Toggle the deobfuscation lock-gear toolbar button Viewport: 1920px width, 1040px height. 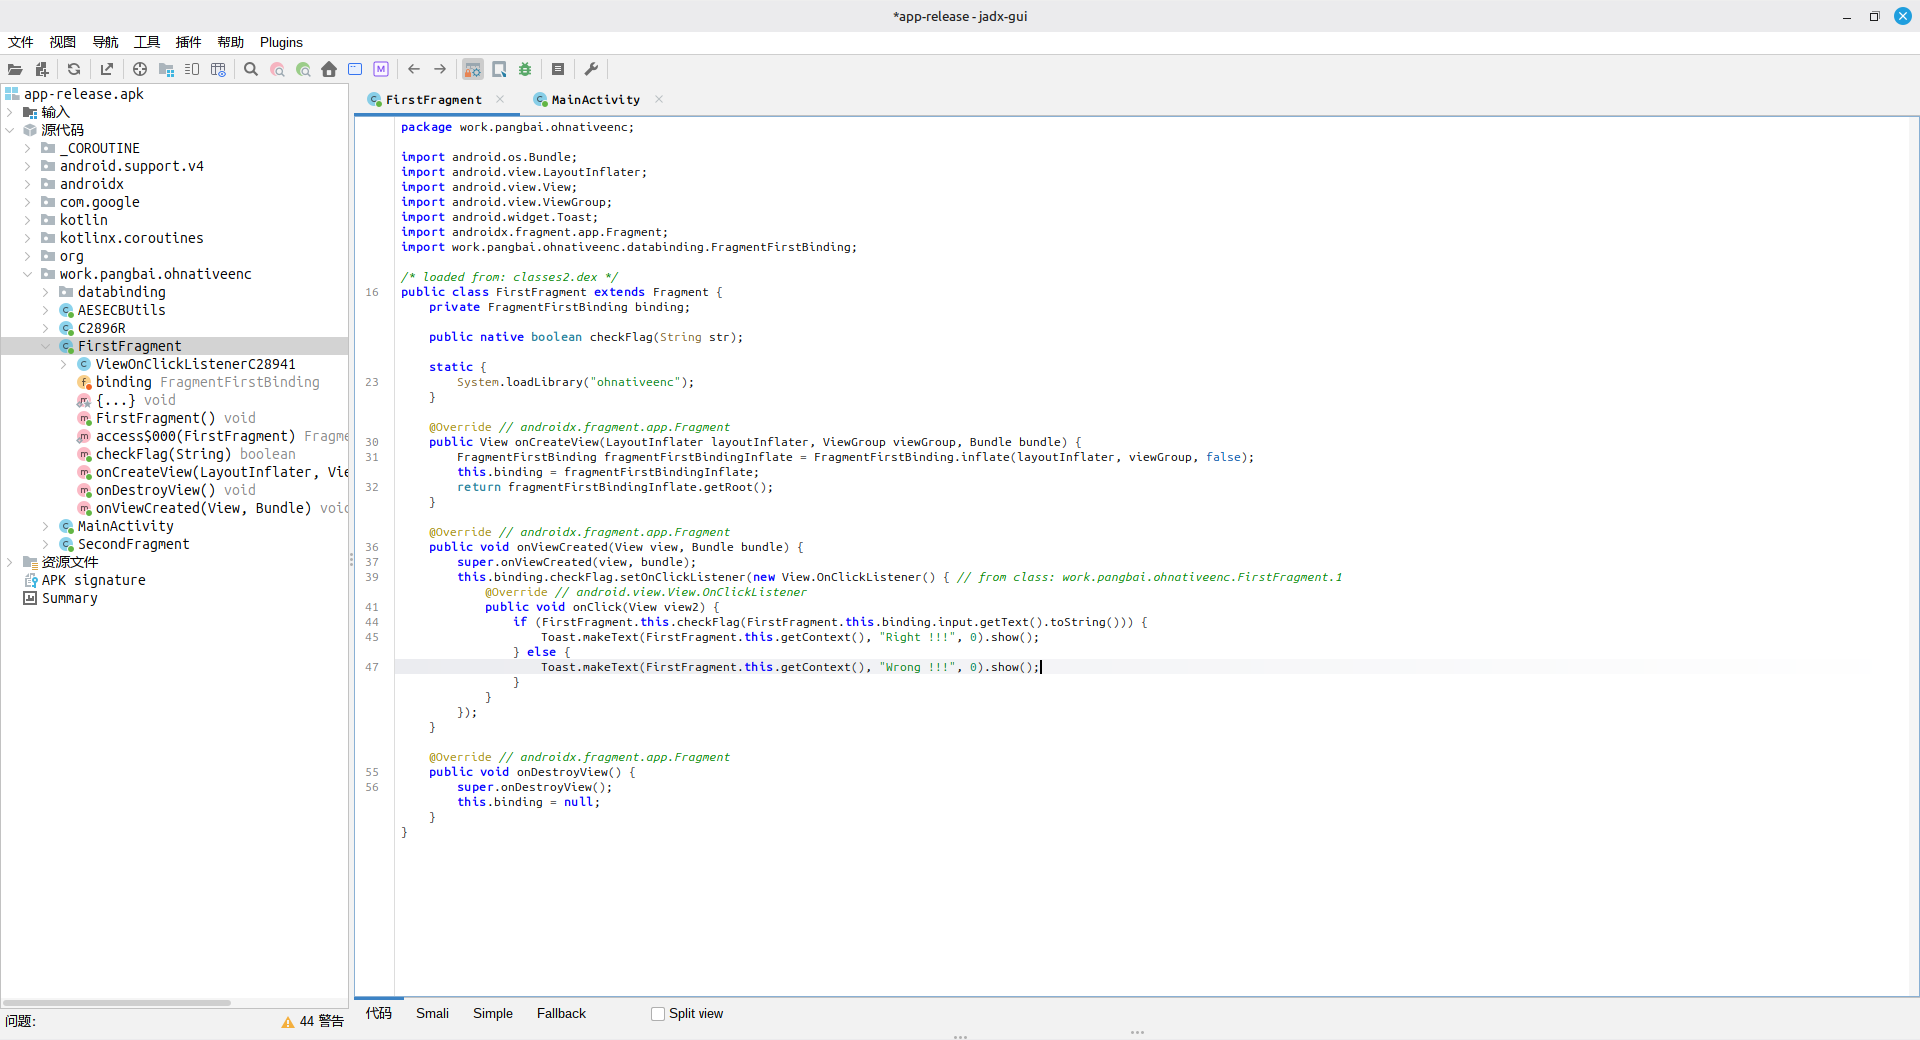pyautogui.click(x=473, y=70)
